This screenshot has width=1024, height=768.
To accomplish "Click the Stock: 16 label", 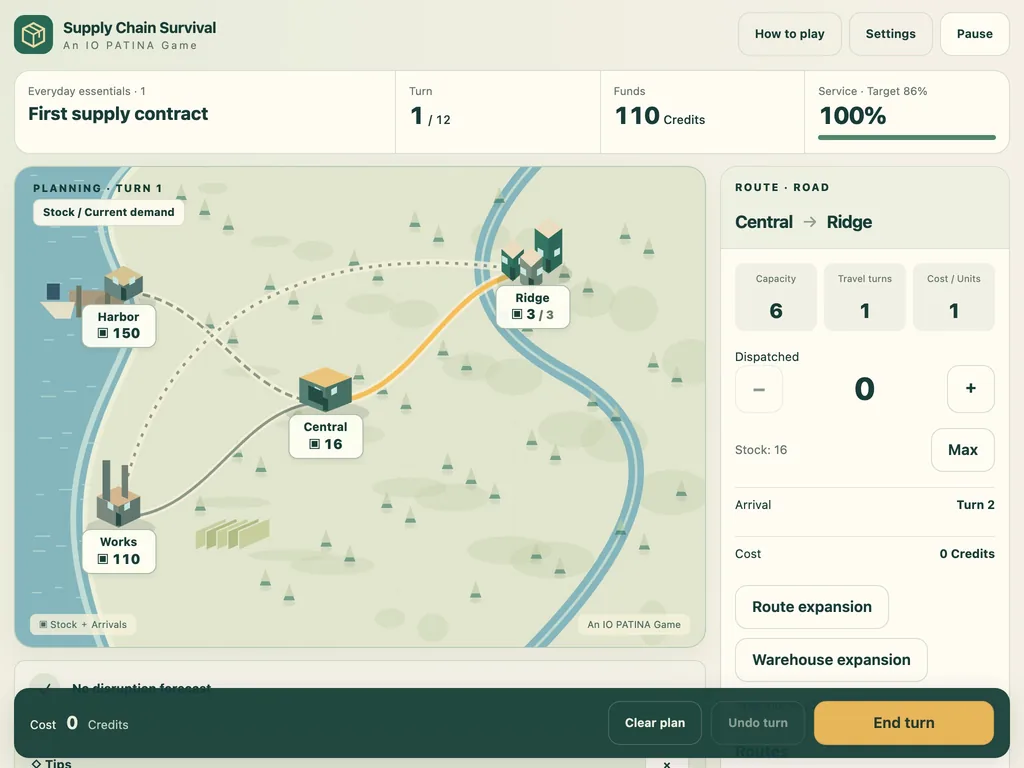I will point(761,450).
